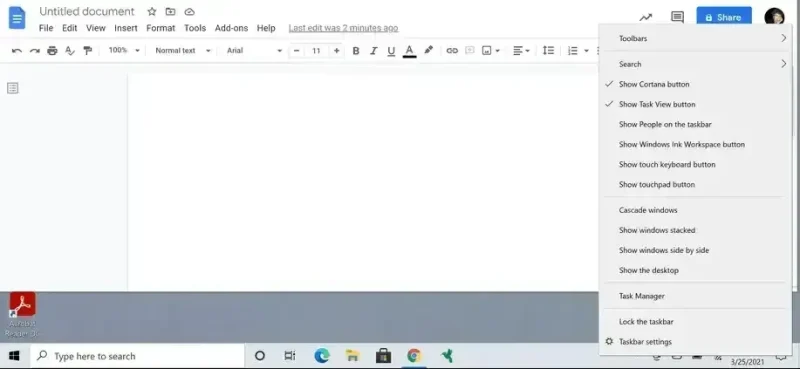The width and height of the screenshot is (800, 369).
Task: Open the View menu
Action: (95, 28)
